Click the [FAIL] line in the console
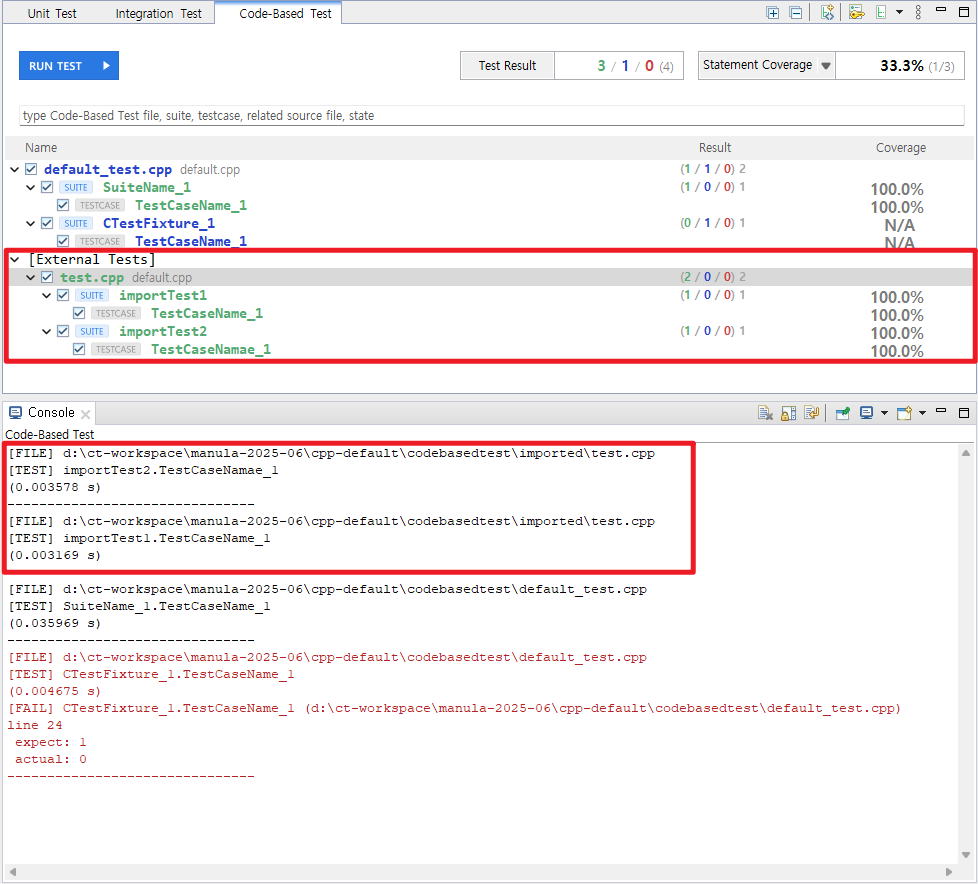This screenshot has width=978, height=884. pos(454,708)
